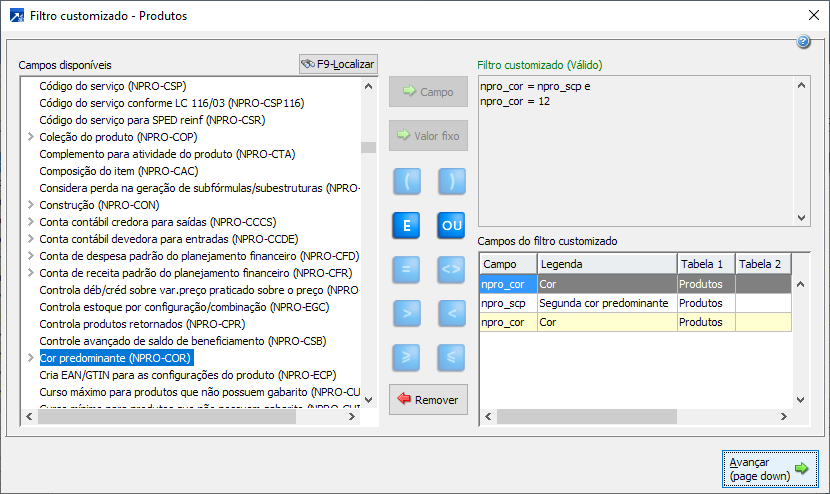Insert the equals operator
Viewport: 830px width, 494px height.
point(407,270)
